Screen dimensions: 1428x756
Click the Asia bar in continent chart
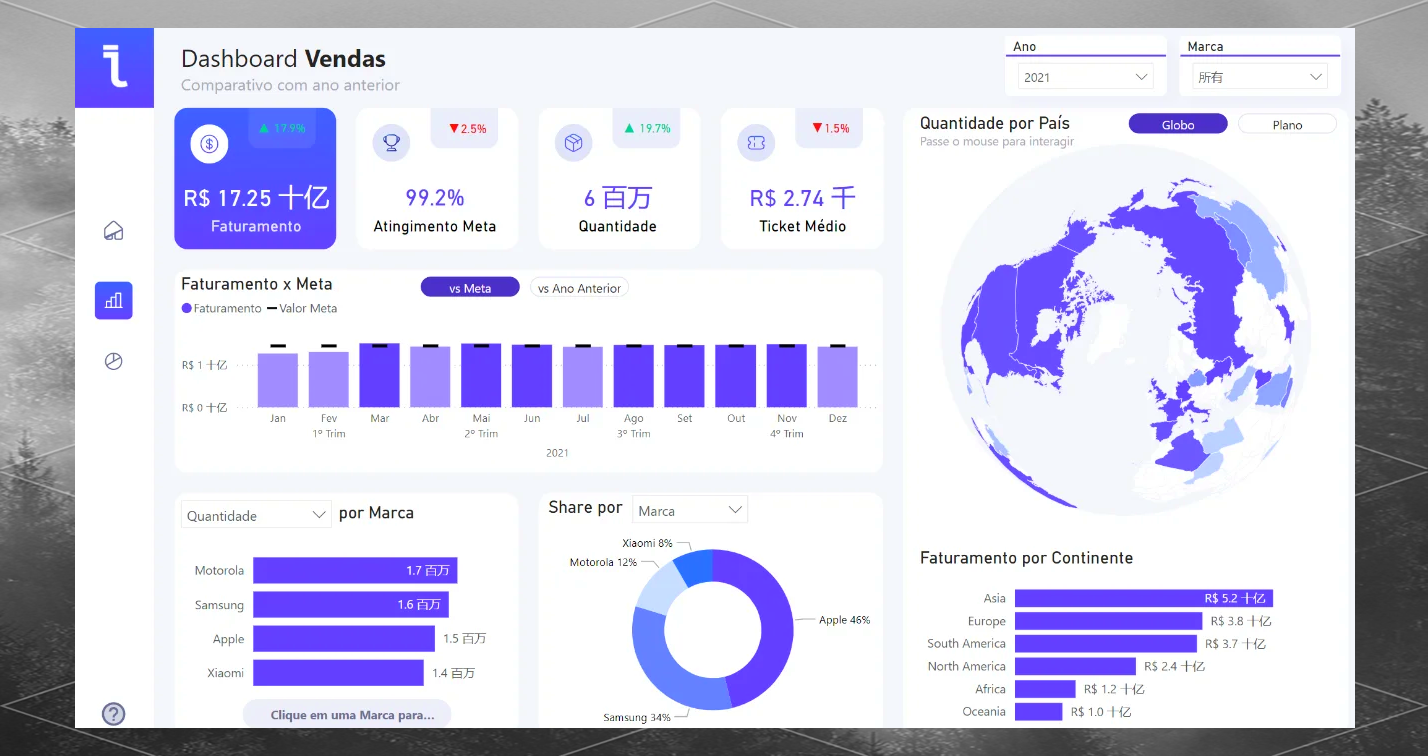[1144, 598]
